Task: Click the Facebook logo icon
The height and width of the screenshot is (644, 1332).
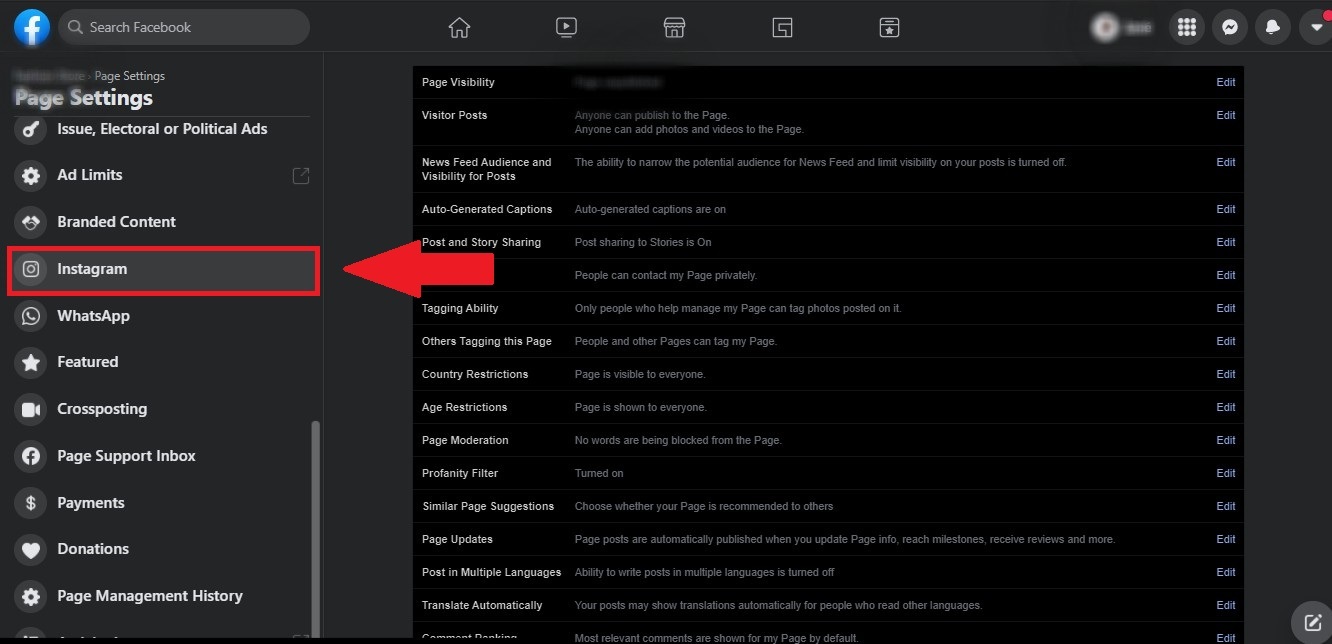Action: (x=32, y=27)
